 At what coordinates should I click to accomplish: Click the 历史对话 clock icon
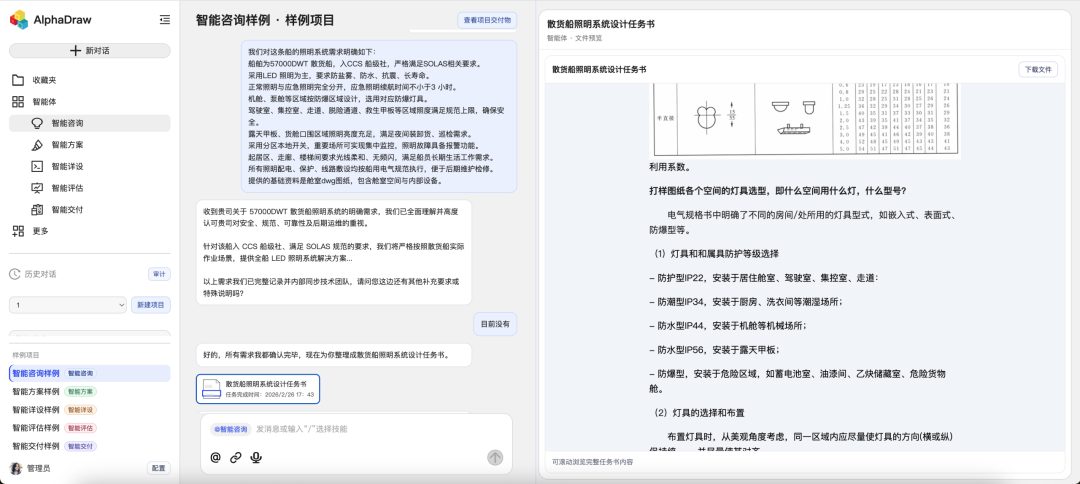(x=14, y=274)
